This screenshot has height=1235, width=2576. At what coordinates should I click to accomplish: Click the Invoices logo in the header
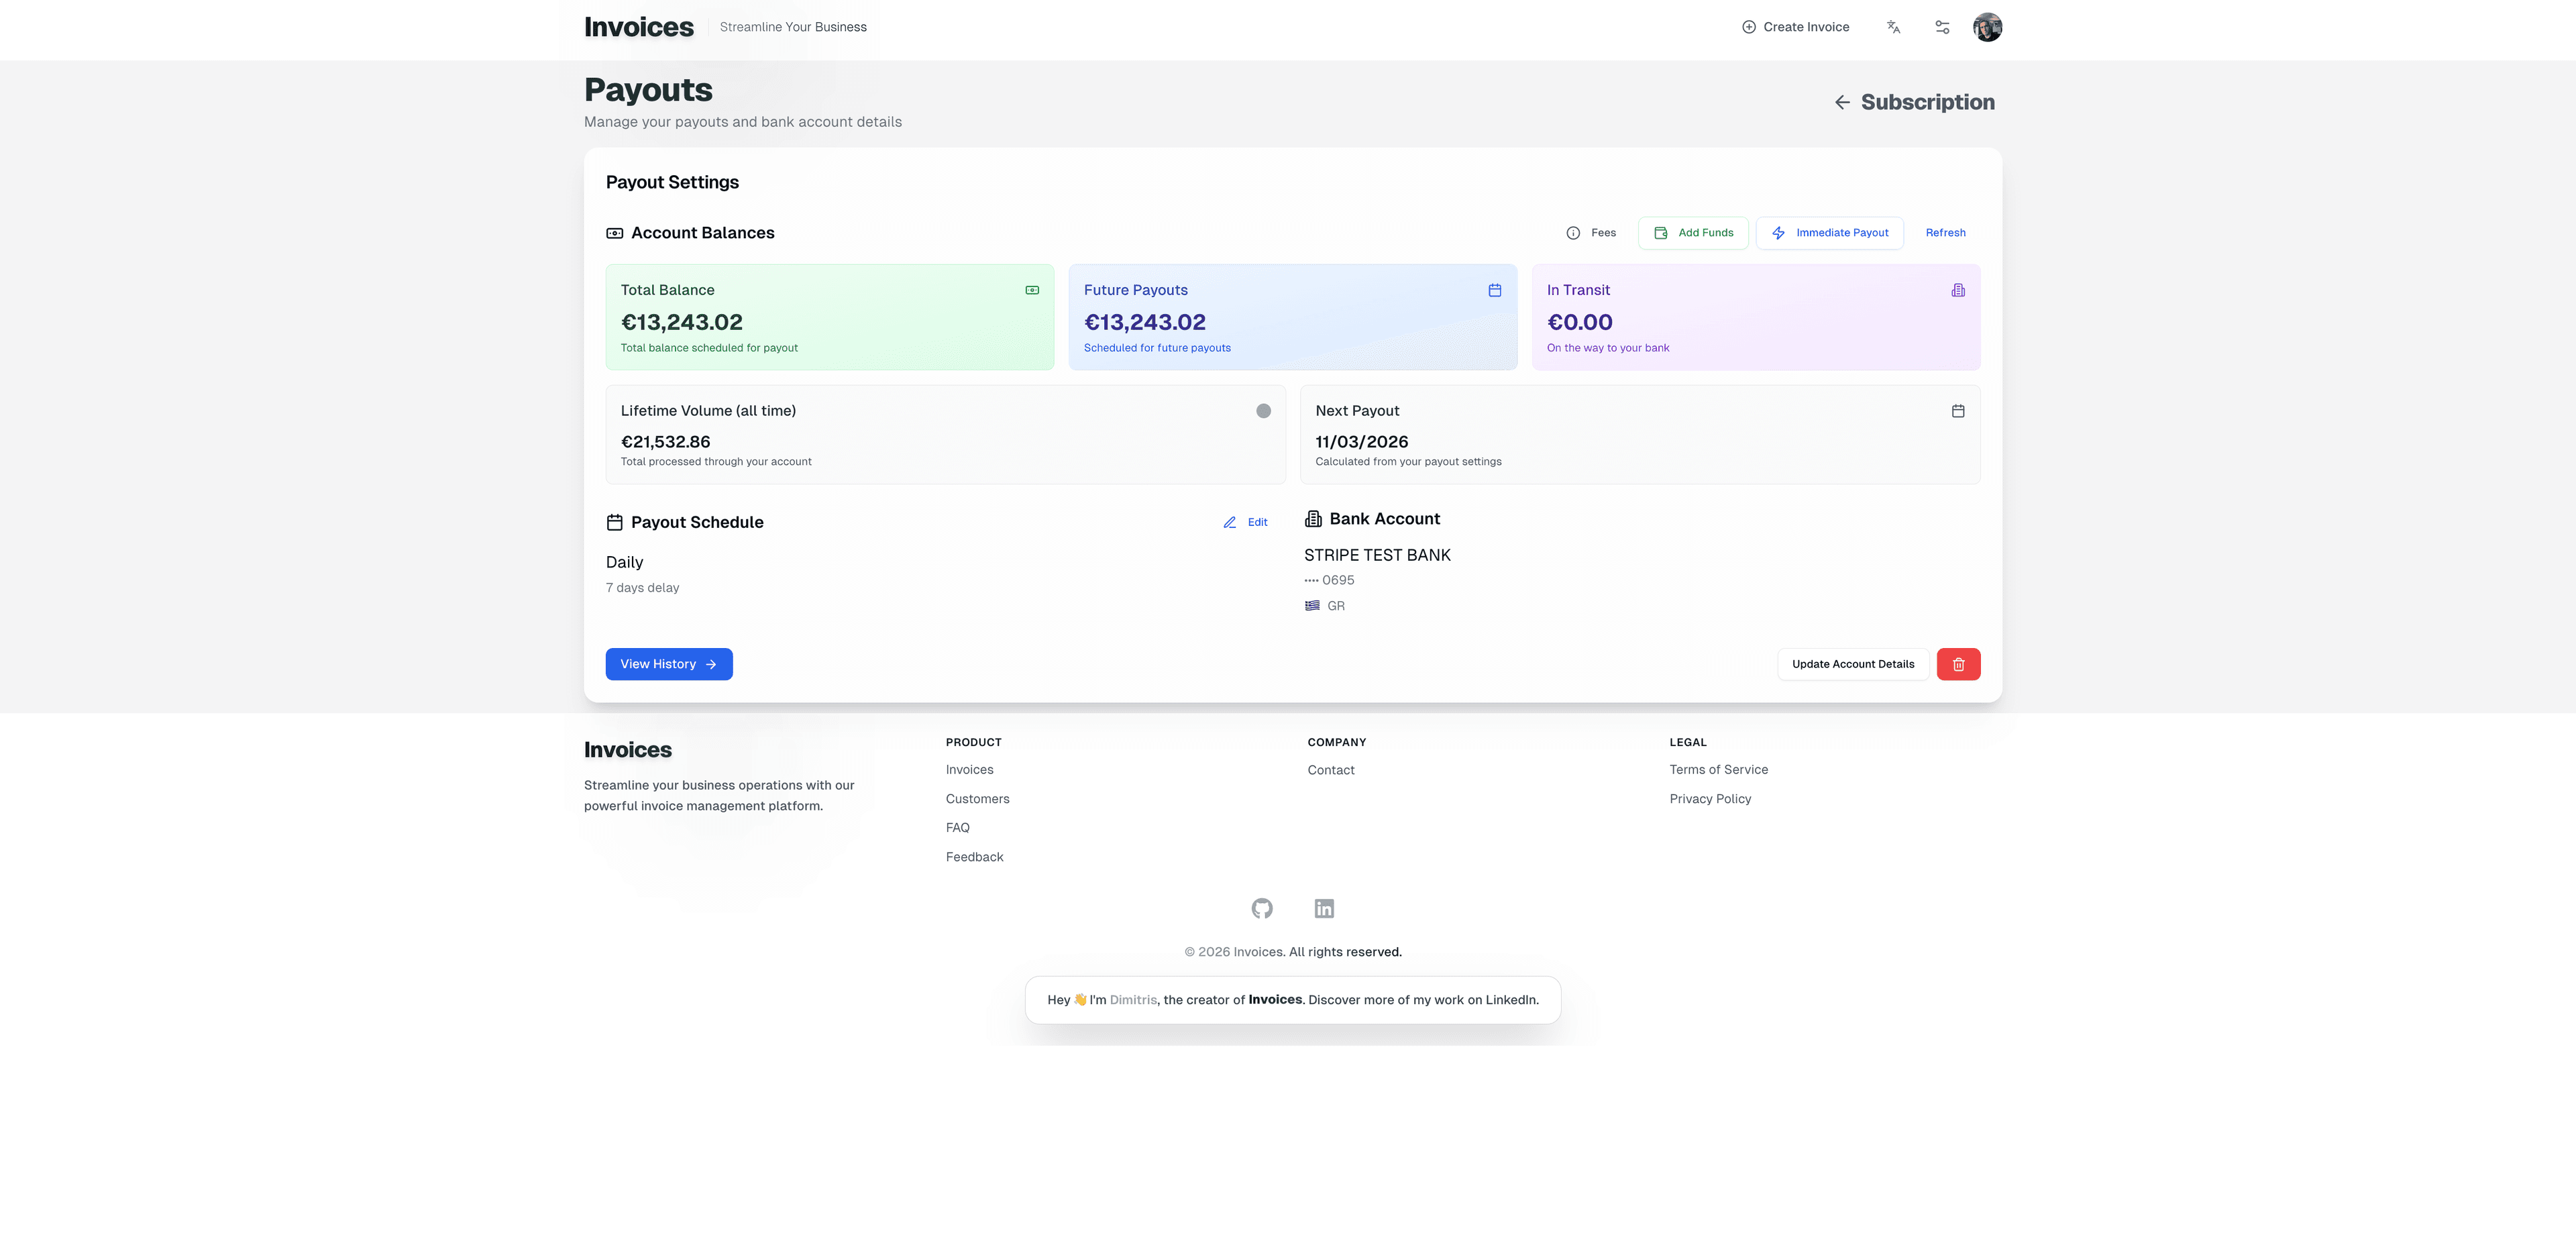coord(638,27)
